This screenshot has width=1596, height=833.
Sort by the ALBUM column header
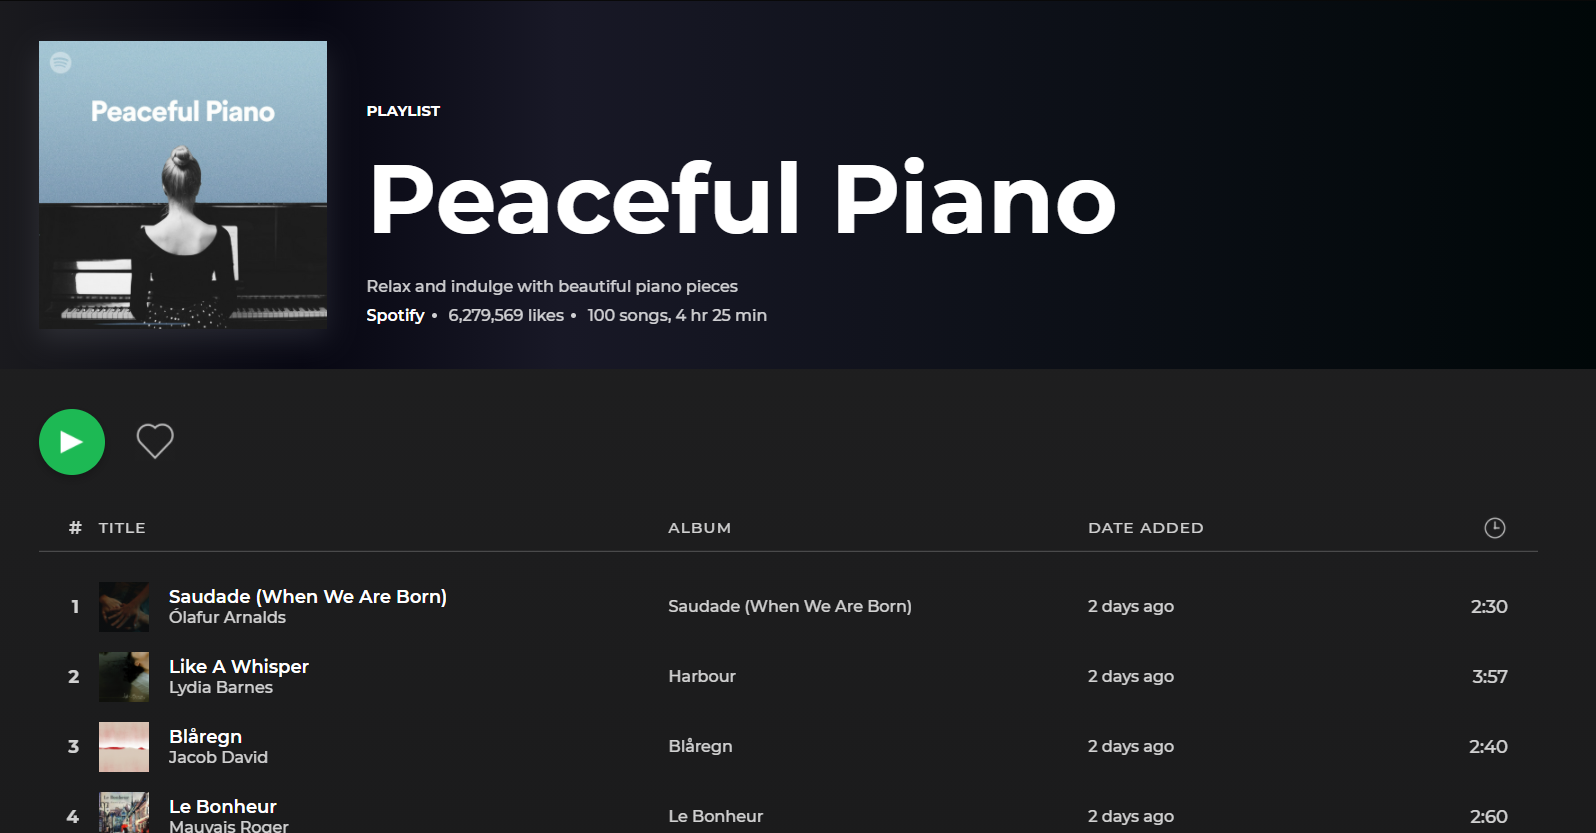(699, 527)
